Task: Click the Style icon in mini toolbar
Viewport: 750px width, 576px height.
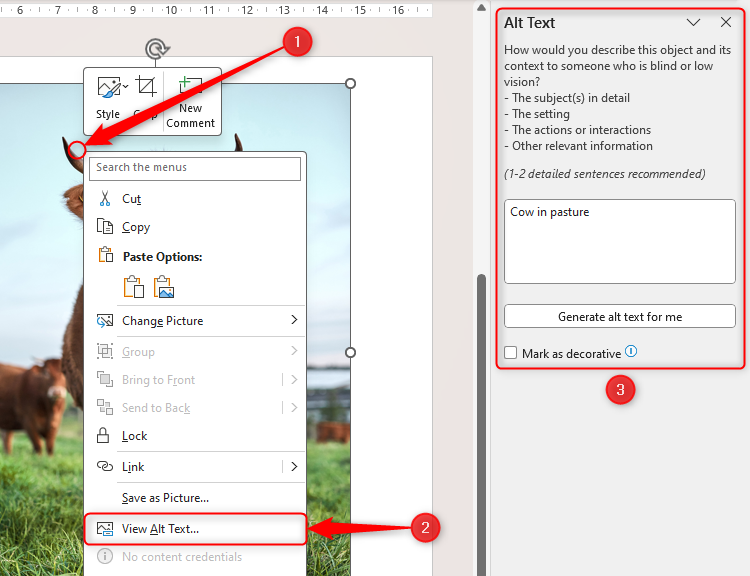Action: pos(108,90)
